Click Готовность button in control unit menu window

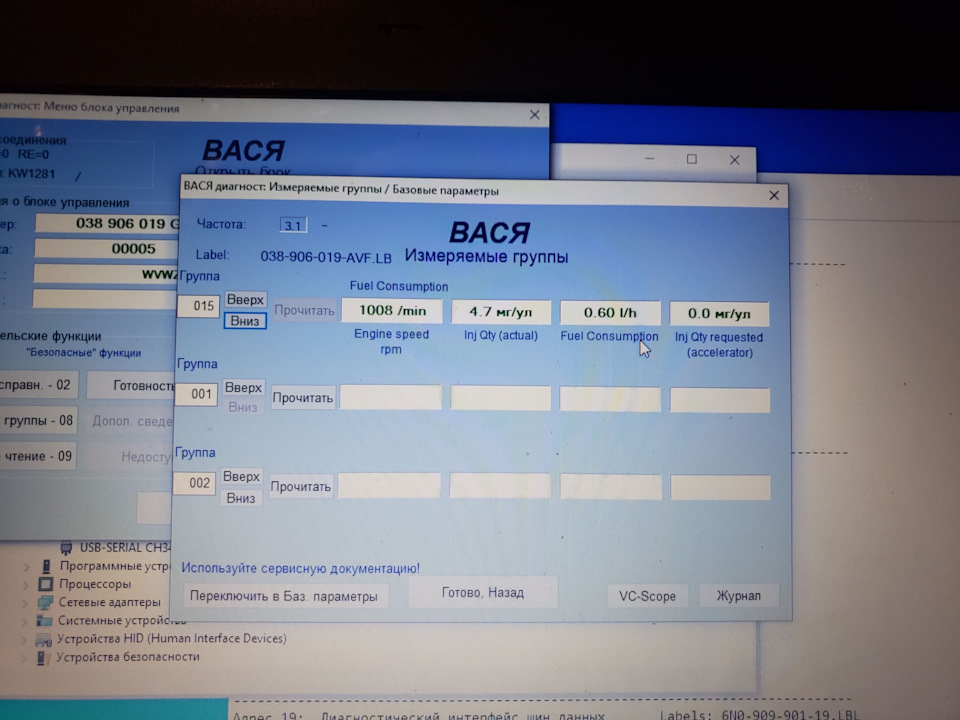(132, 386)
